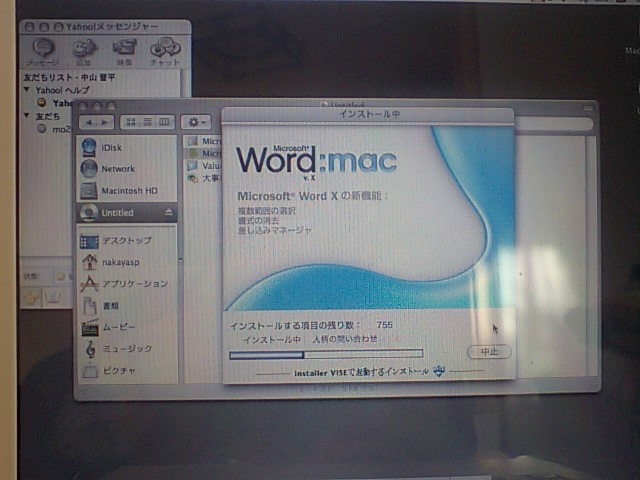Open the video icon in Yahoo Messenger

pos(124,52)
